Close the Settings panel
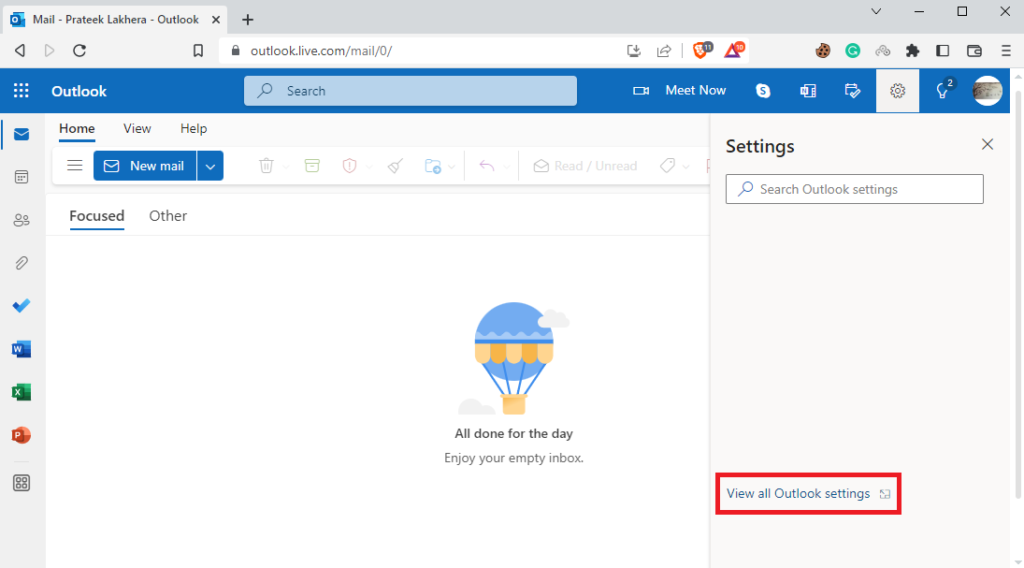The width and height of the screenshot is (1024, 568). (987, 145)
